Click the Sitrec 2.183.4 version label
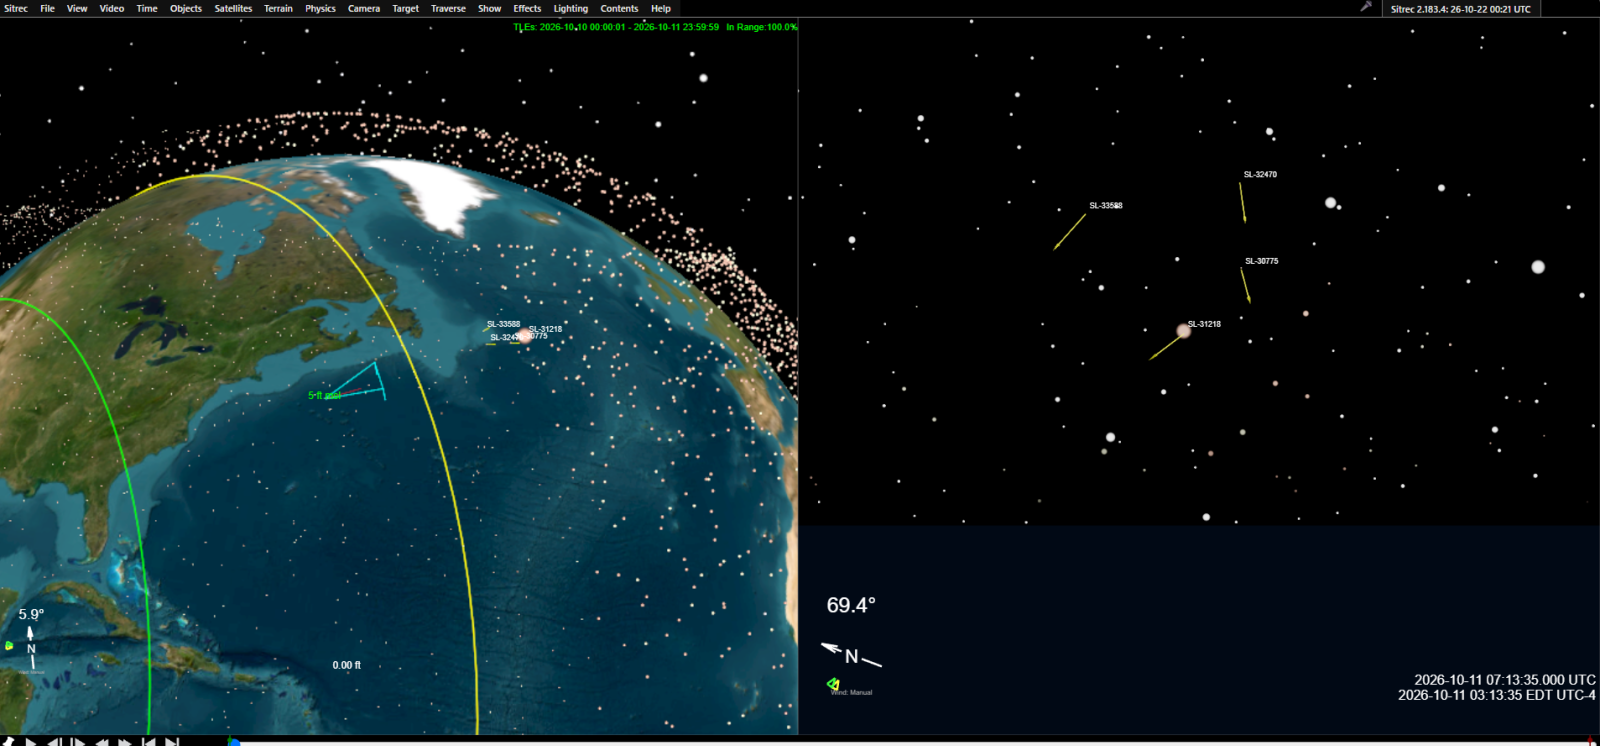Screen dimensions: 1600x746 1460,9
